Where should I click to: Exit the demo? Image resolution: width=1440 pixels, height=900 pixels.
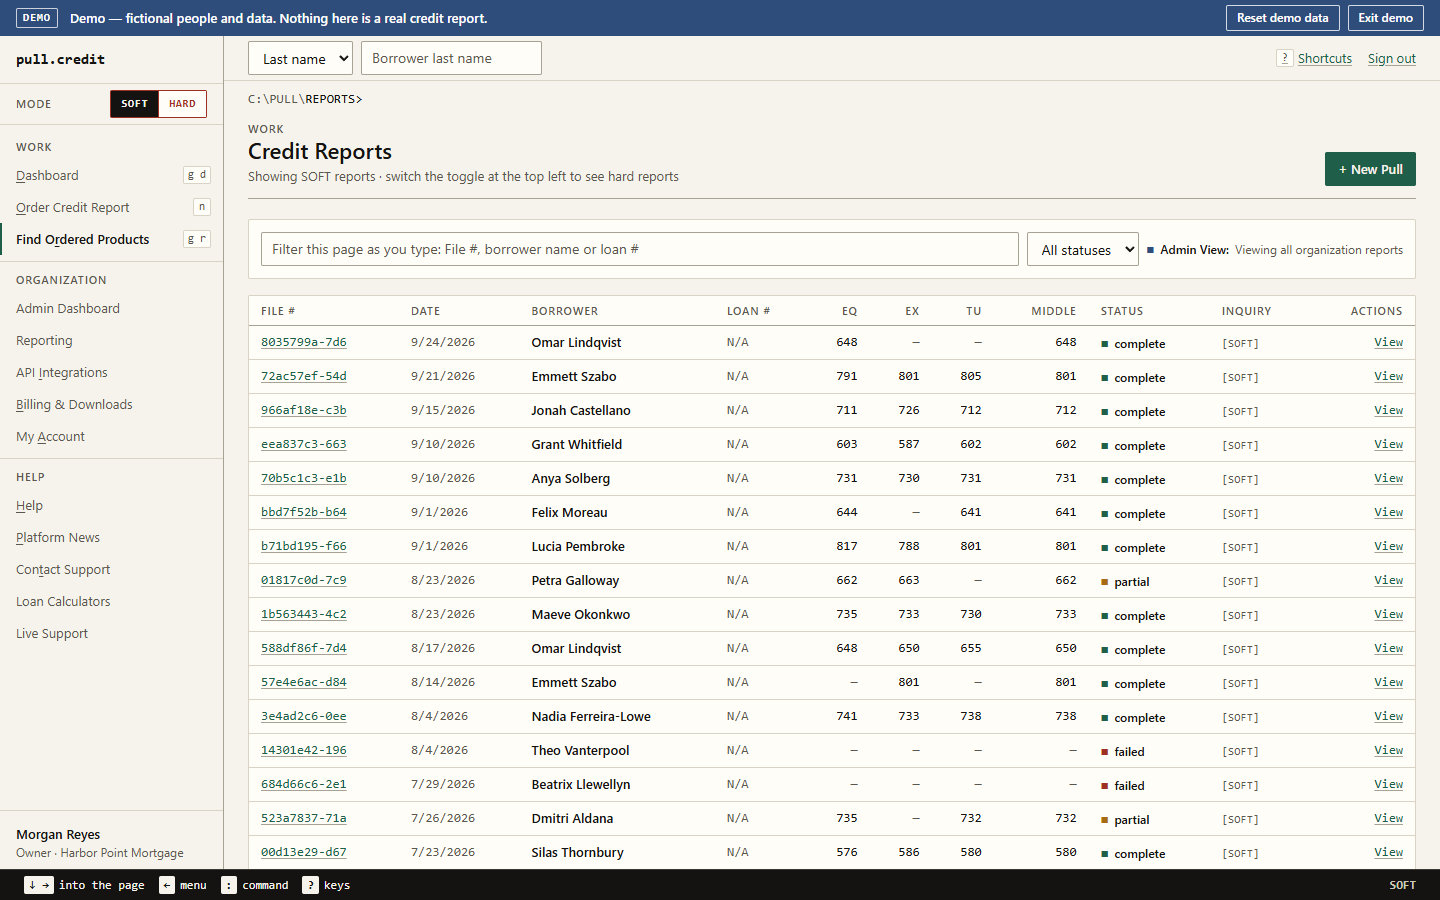pyautogui.click(x=1385, y=18)
